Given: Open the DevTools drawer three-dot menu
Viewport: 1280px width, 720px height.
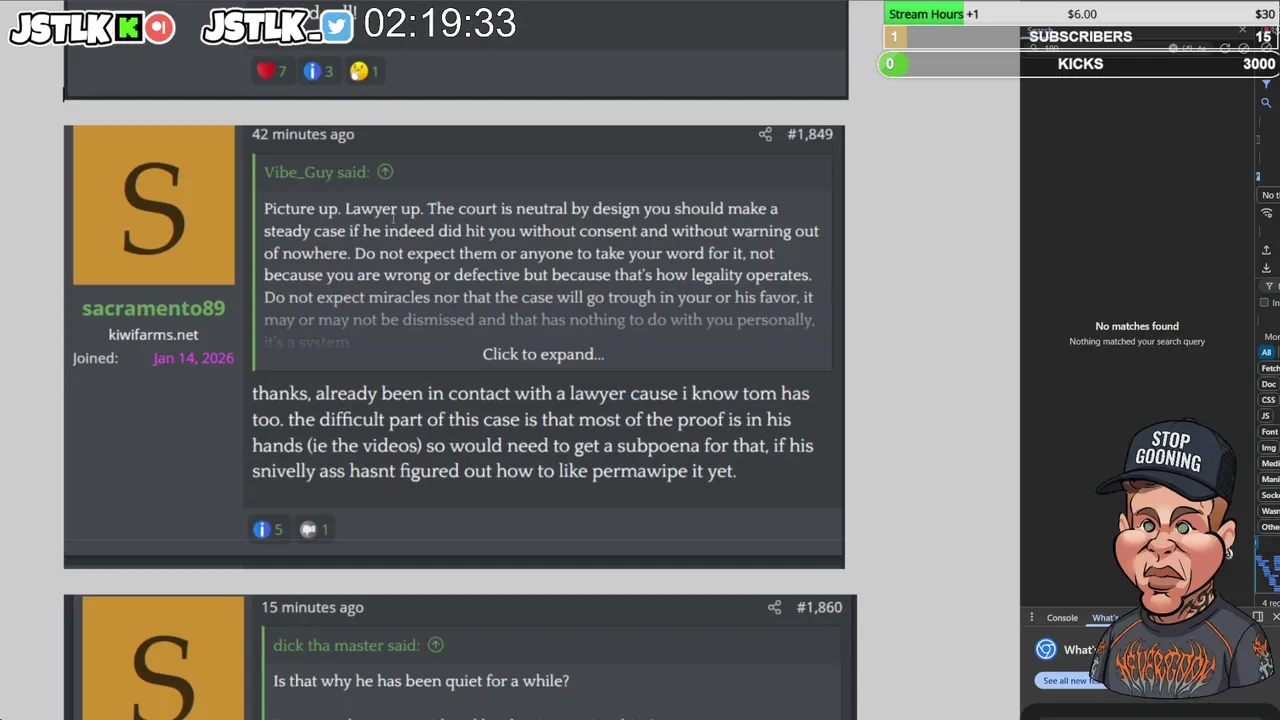Looking at the screenshot, I should point(1031,618).
